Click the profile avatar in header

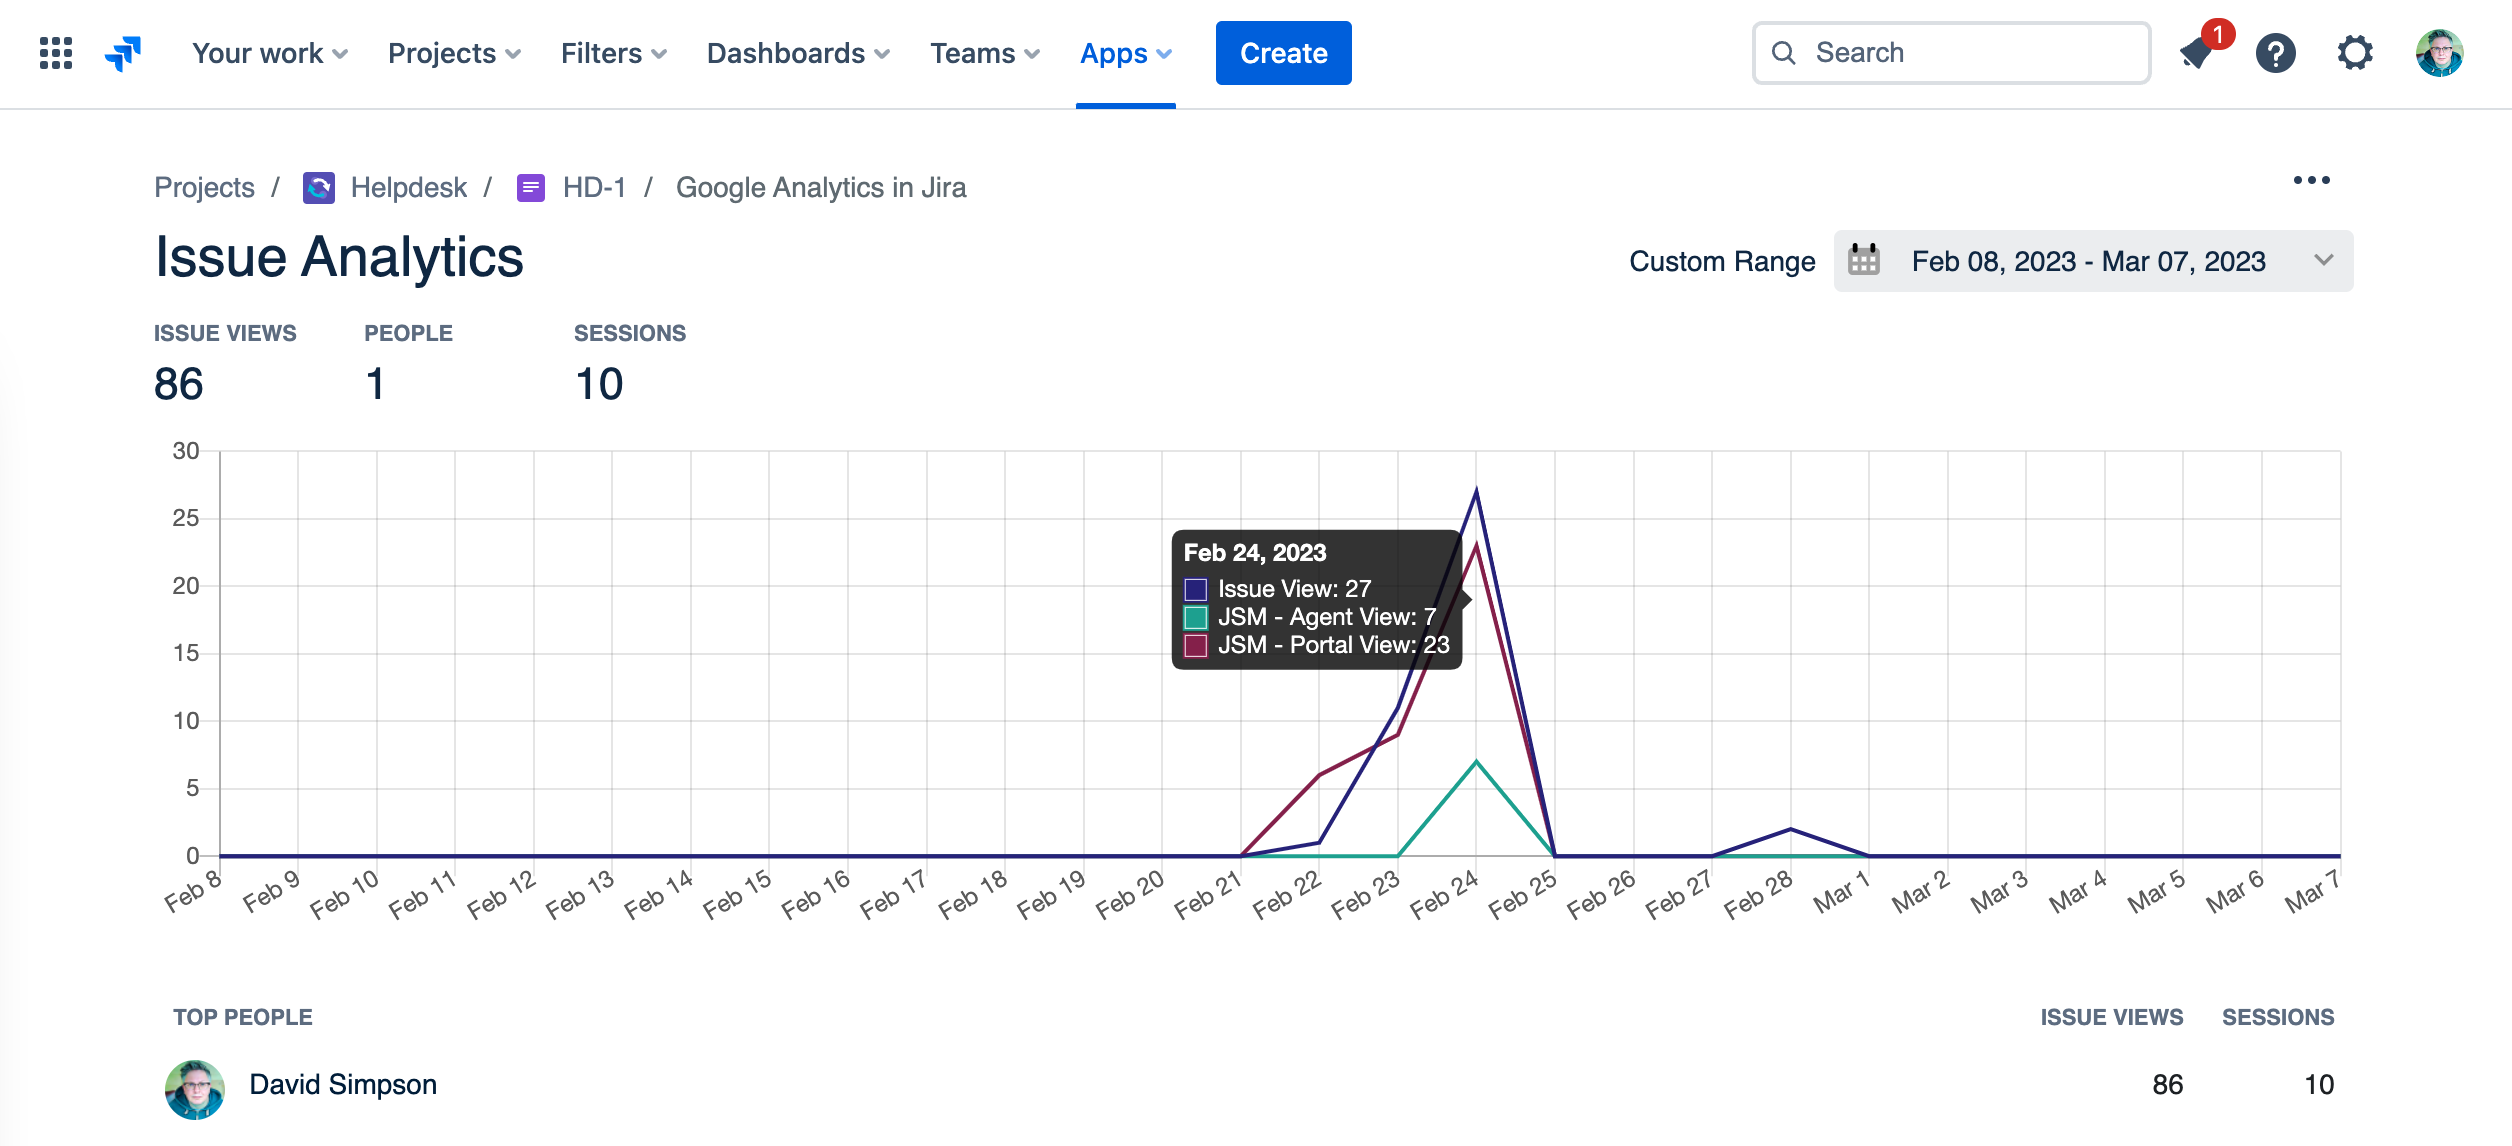2439,53
